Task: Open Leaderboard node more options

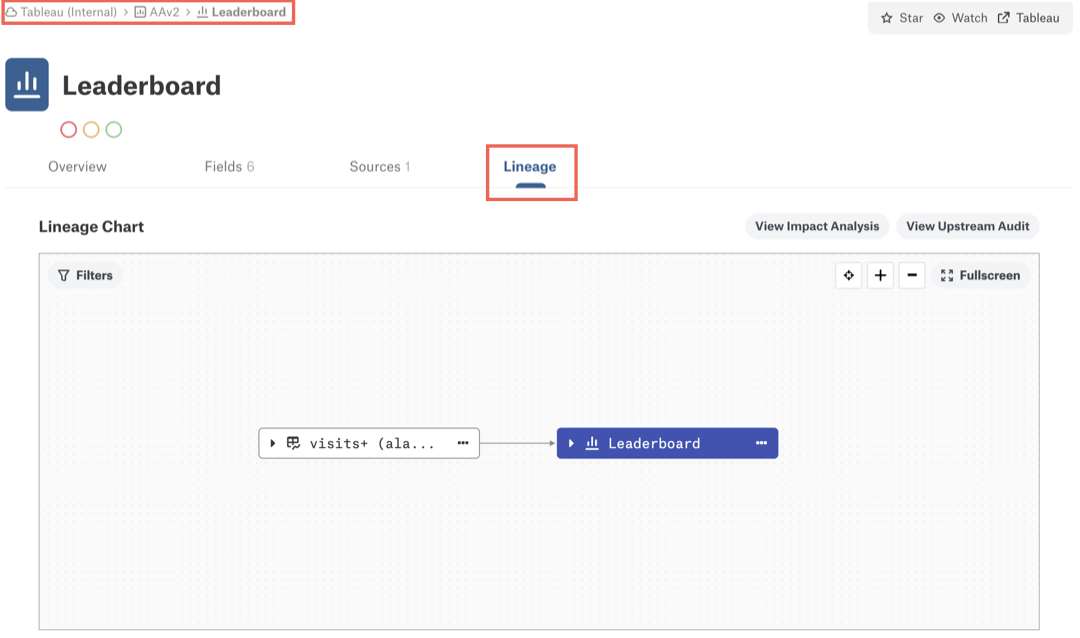Action: pyautogui.click(x=761, y=443)
